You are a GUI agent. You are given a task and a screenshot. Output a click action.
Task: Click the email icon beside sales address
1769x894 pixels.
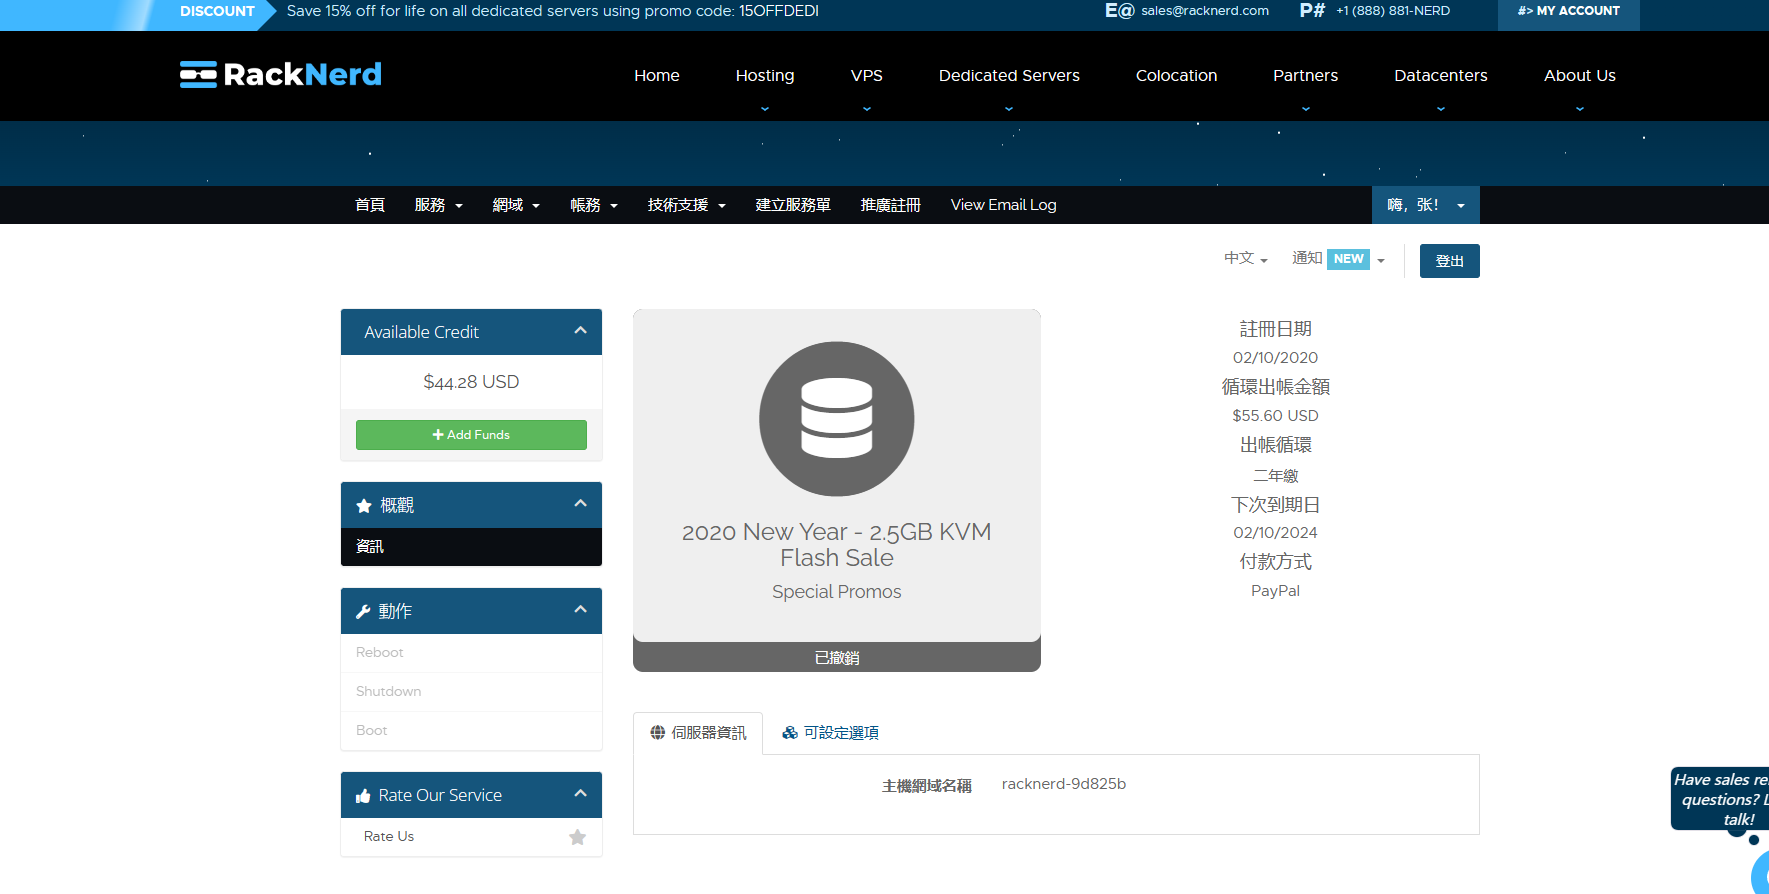pos(1119,11)
